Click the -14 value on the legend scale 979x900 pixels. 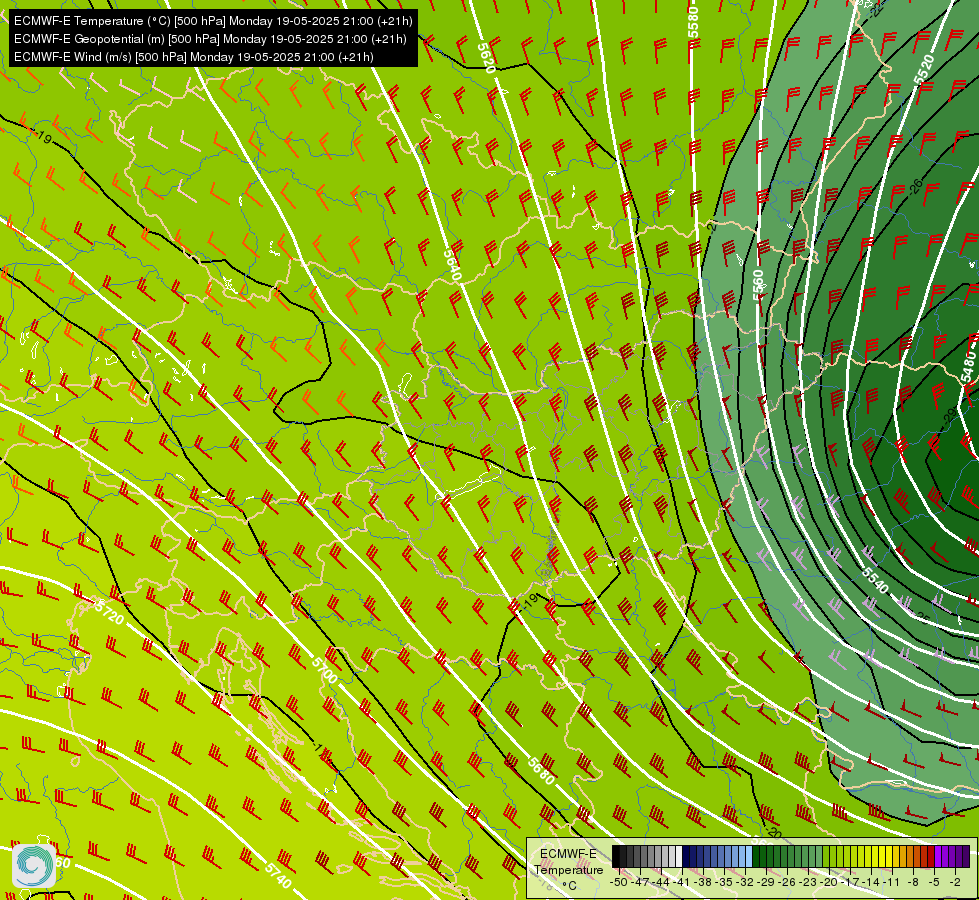coord(871,883)
